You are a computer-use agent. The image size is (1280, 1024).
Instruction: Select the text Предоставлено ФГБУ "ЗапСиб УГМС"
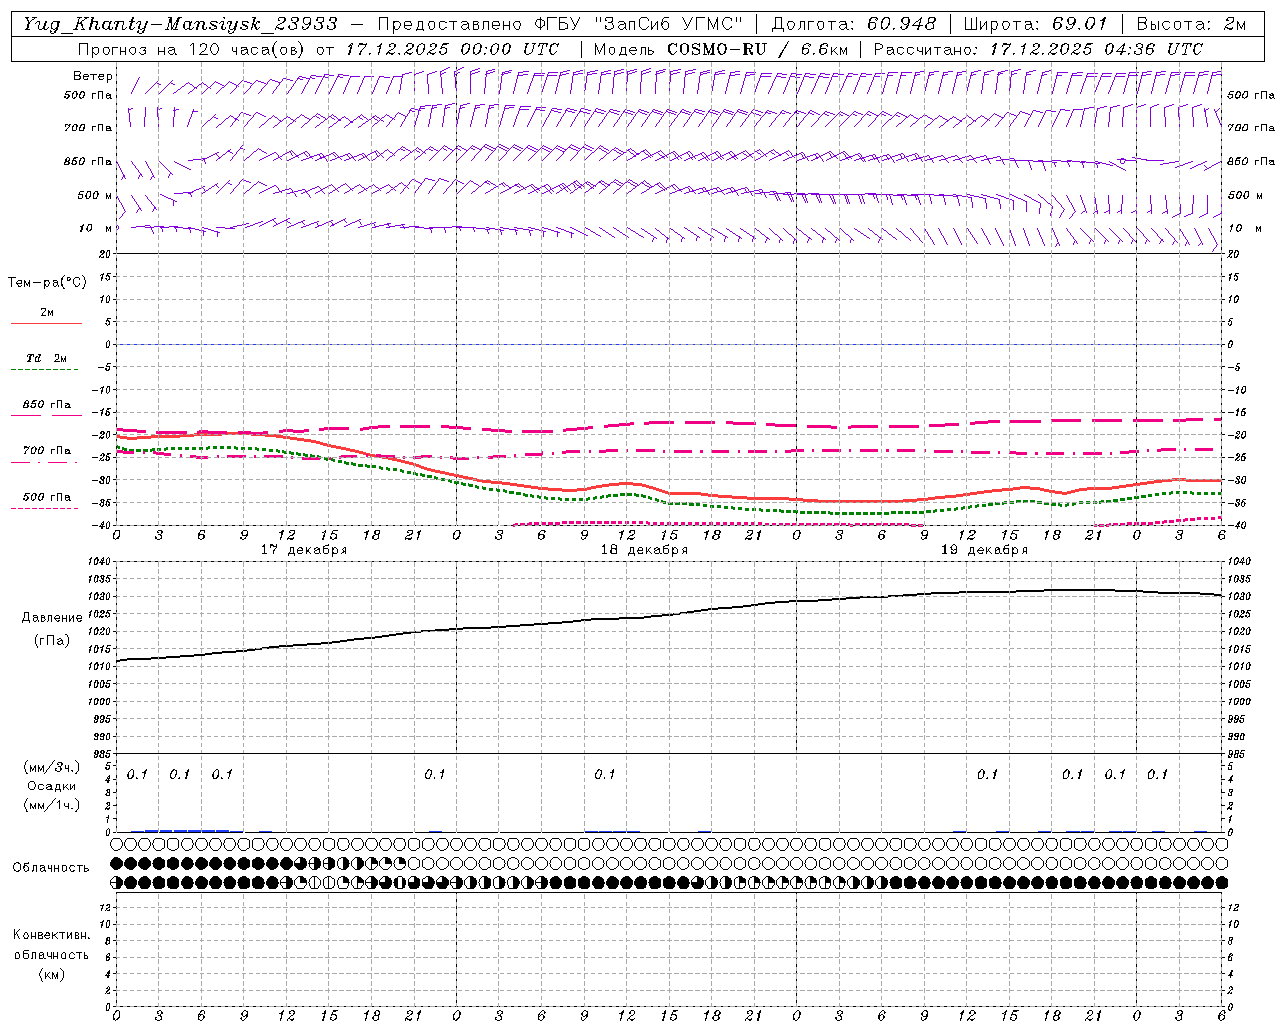[x=560, y=24]
